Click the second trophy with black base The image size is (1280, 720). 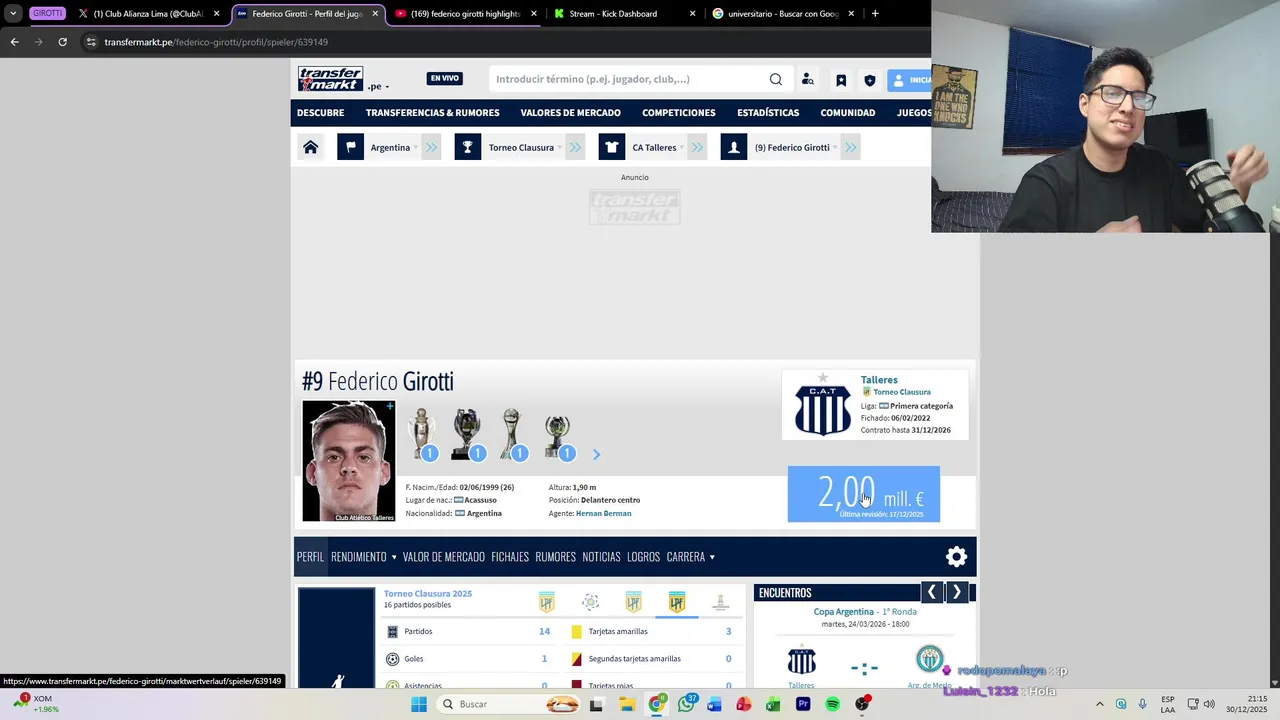point(467,433)
